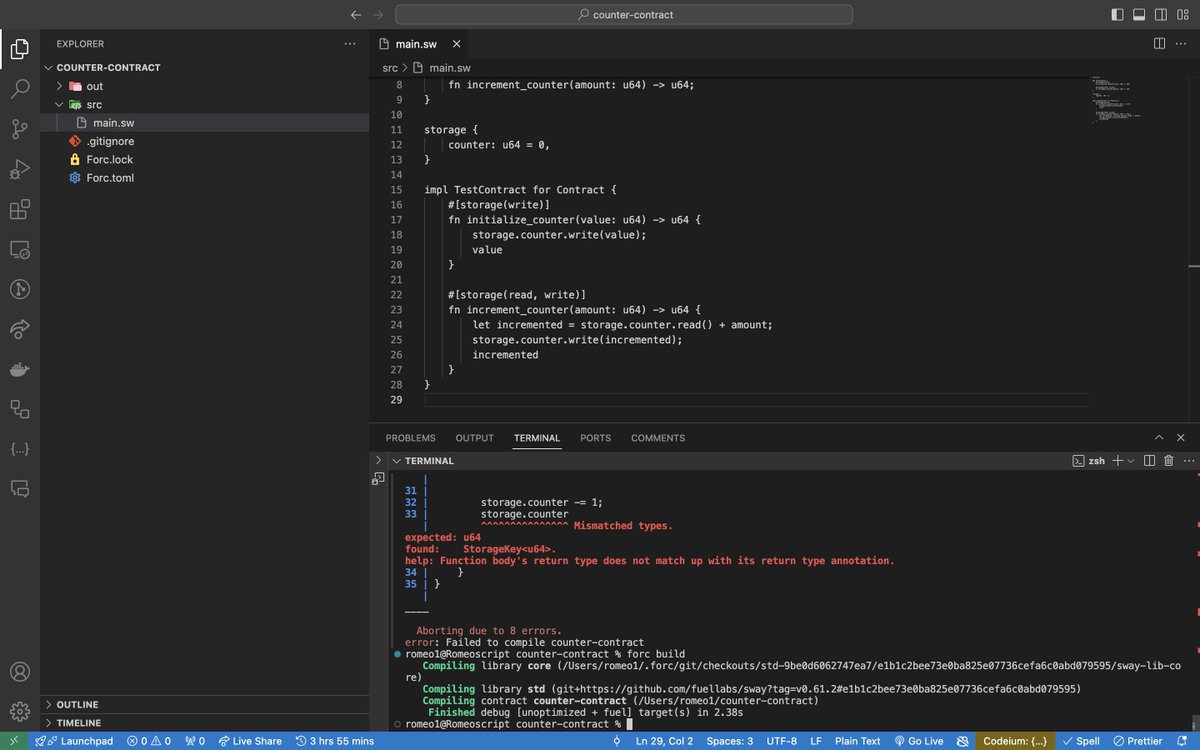The image size is (1200, 750).
Task: Switch to the OUTPUT tab
Action: click(x=475, y=438)
